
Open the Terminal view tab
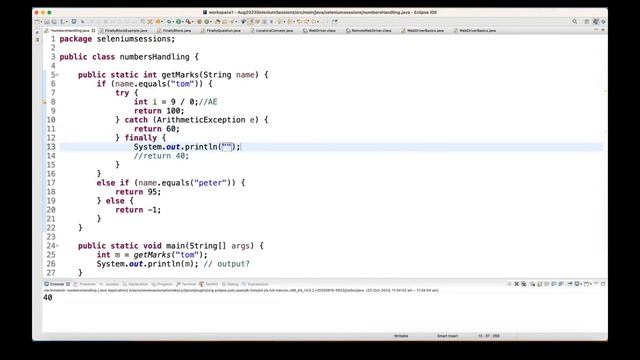187,284
